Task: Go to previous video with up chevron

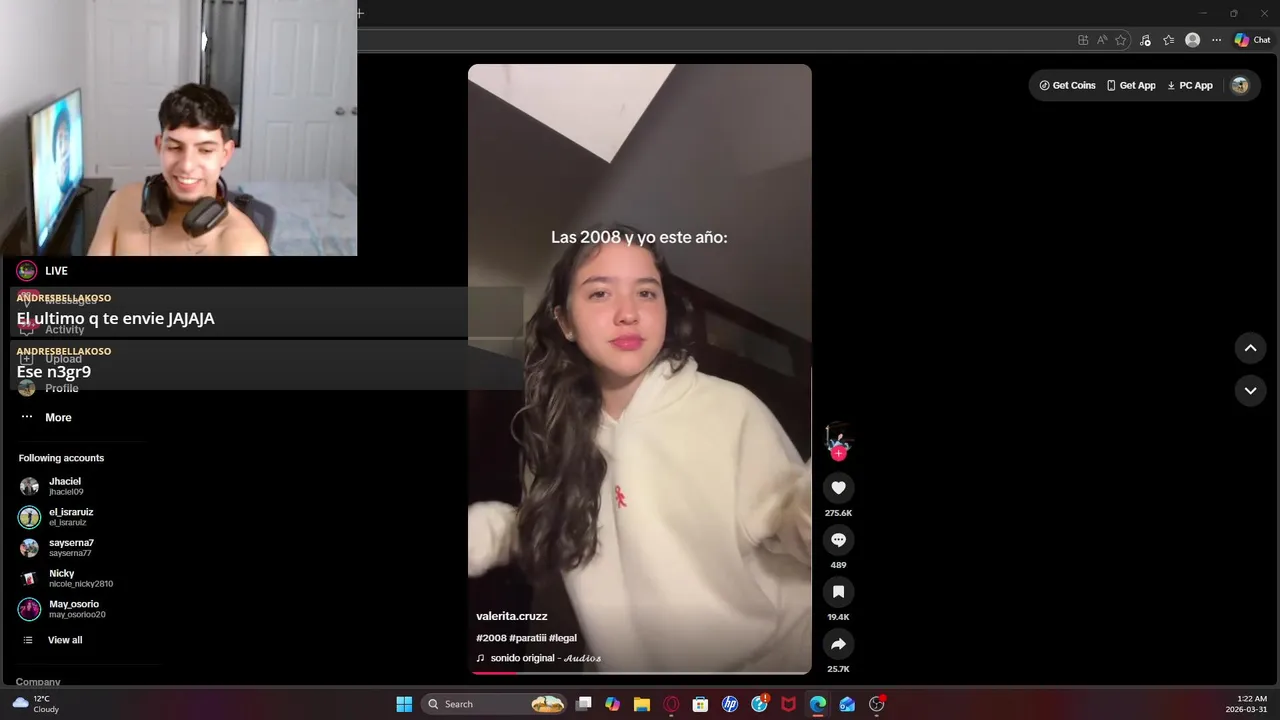Action: pyautogui.click(x=1250, y=348)
